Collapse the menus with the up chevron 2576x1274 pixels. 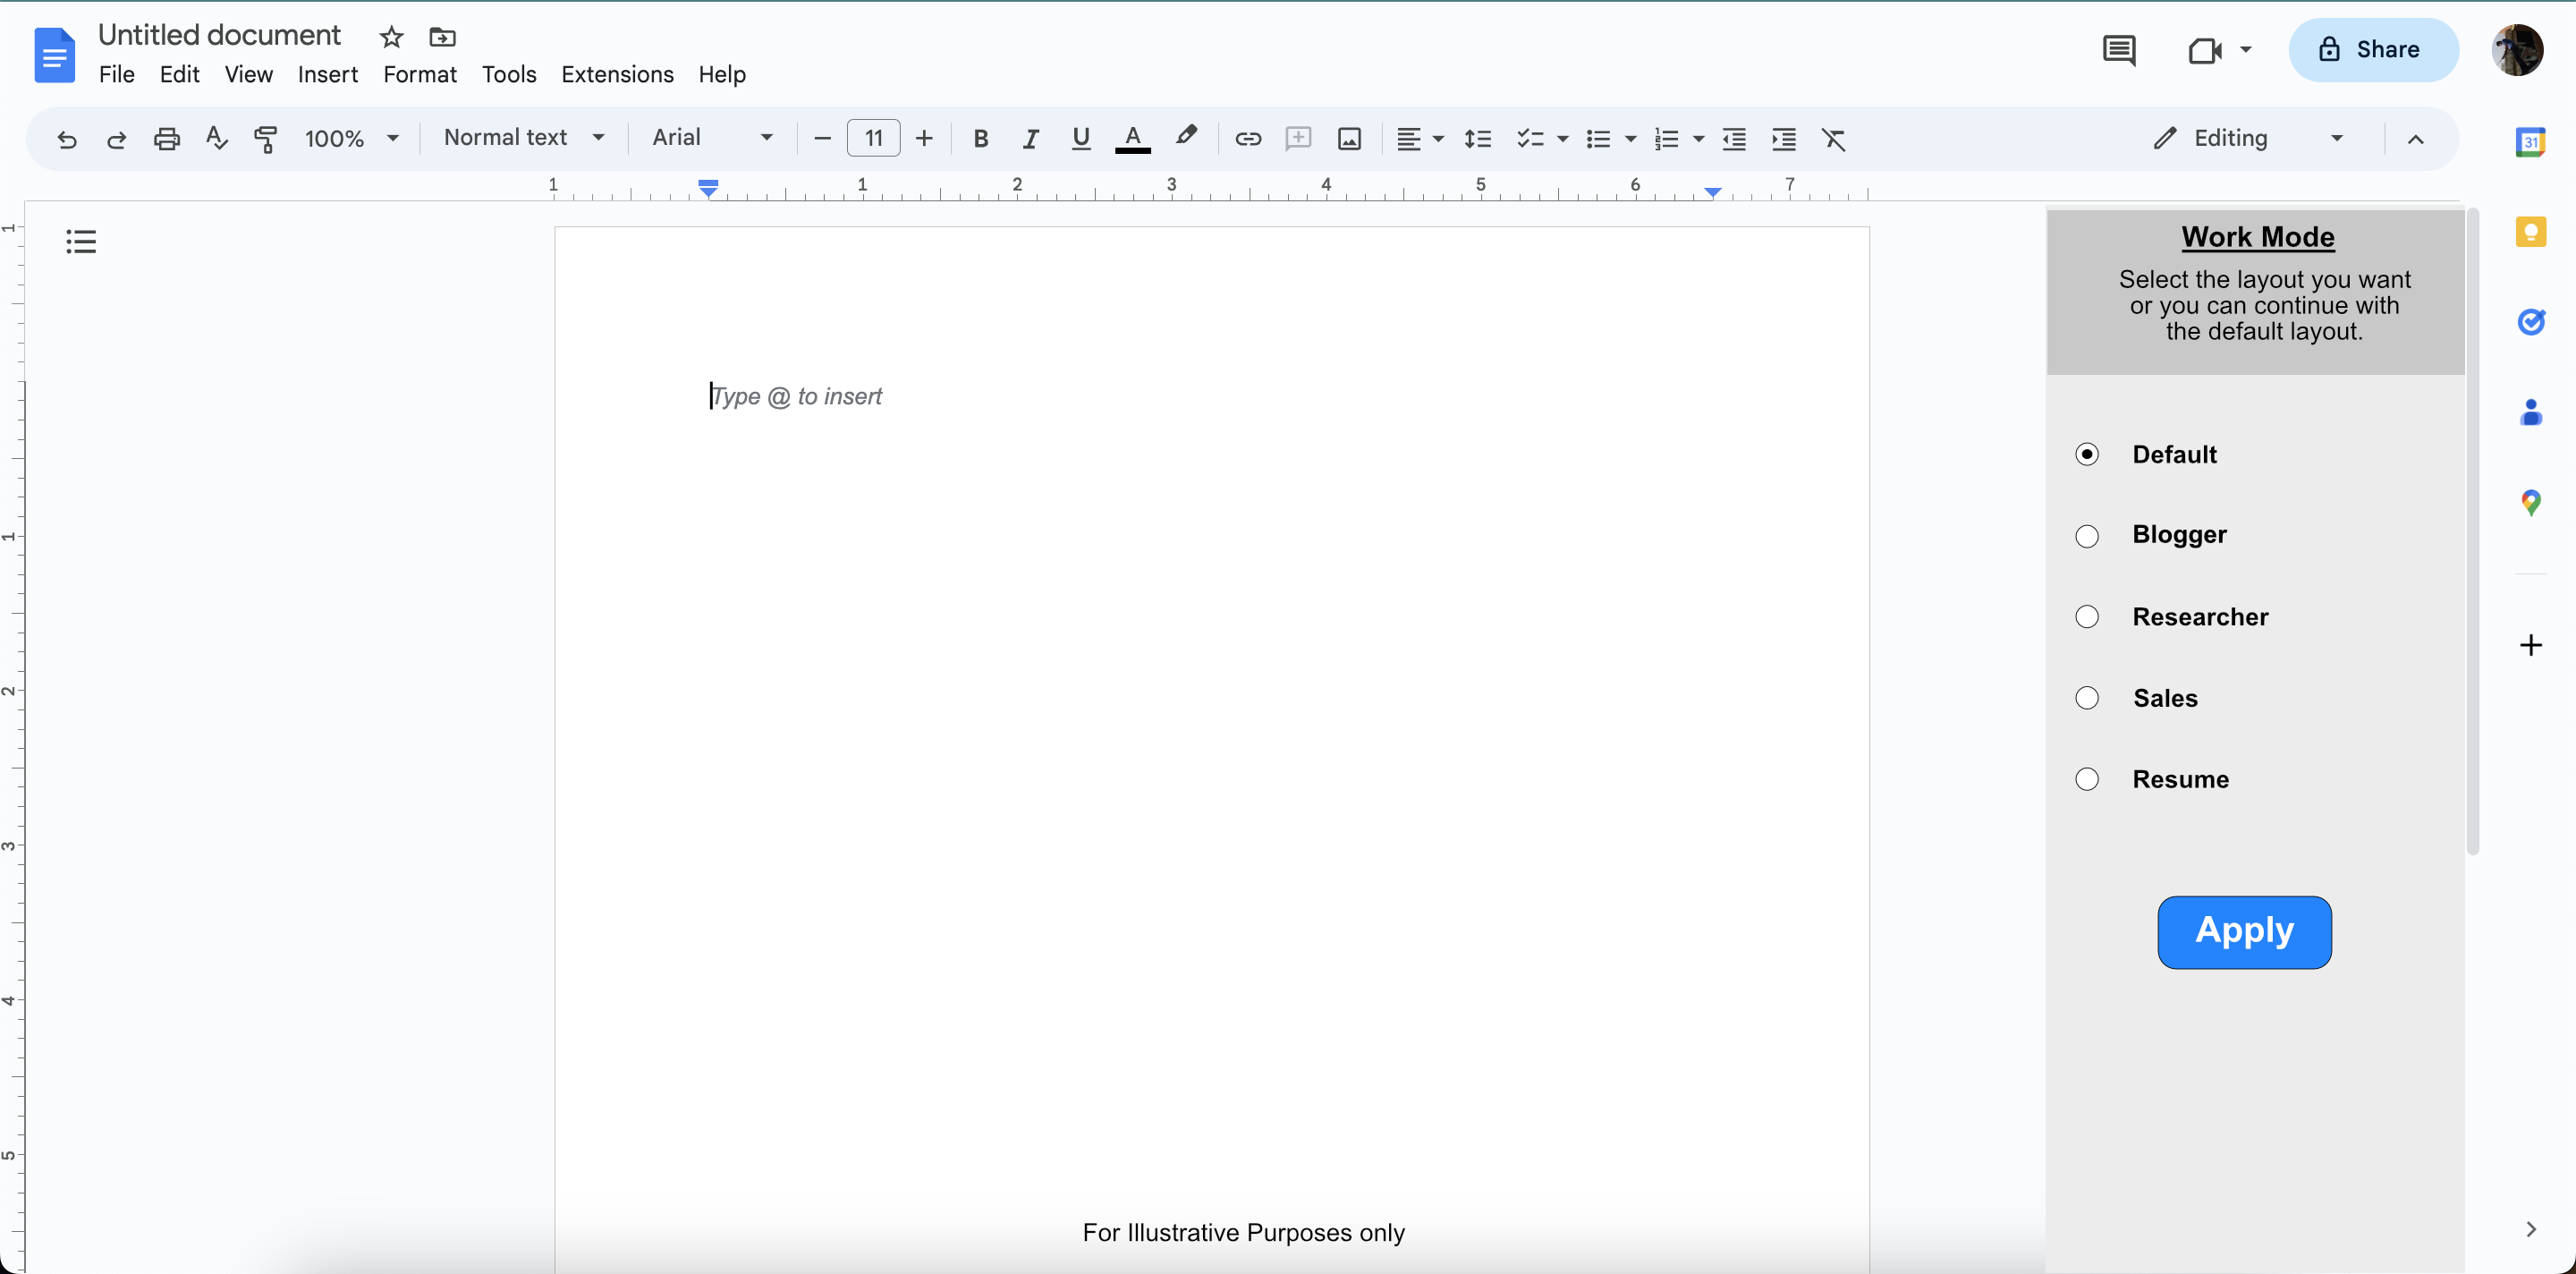(2415, 139)
